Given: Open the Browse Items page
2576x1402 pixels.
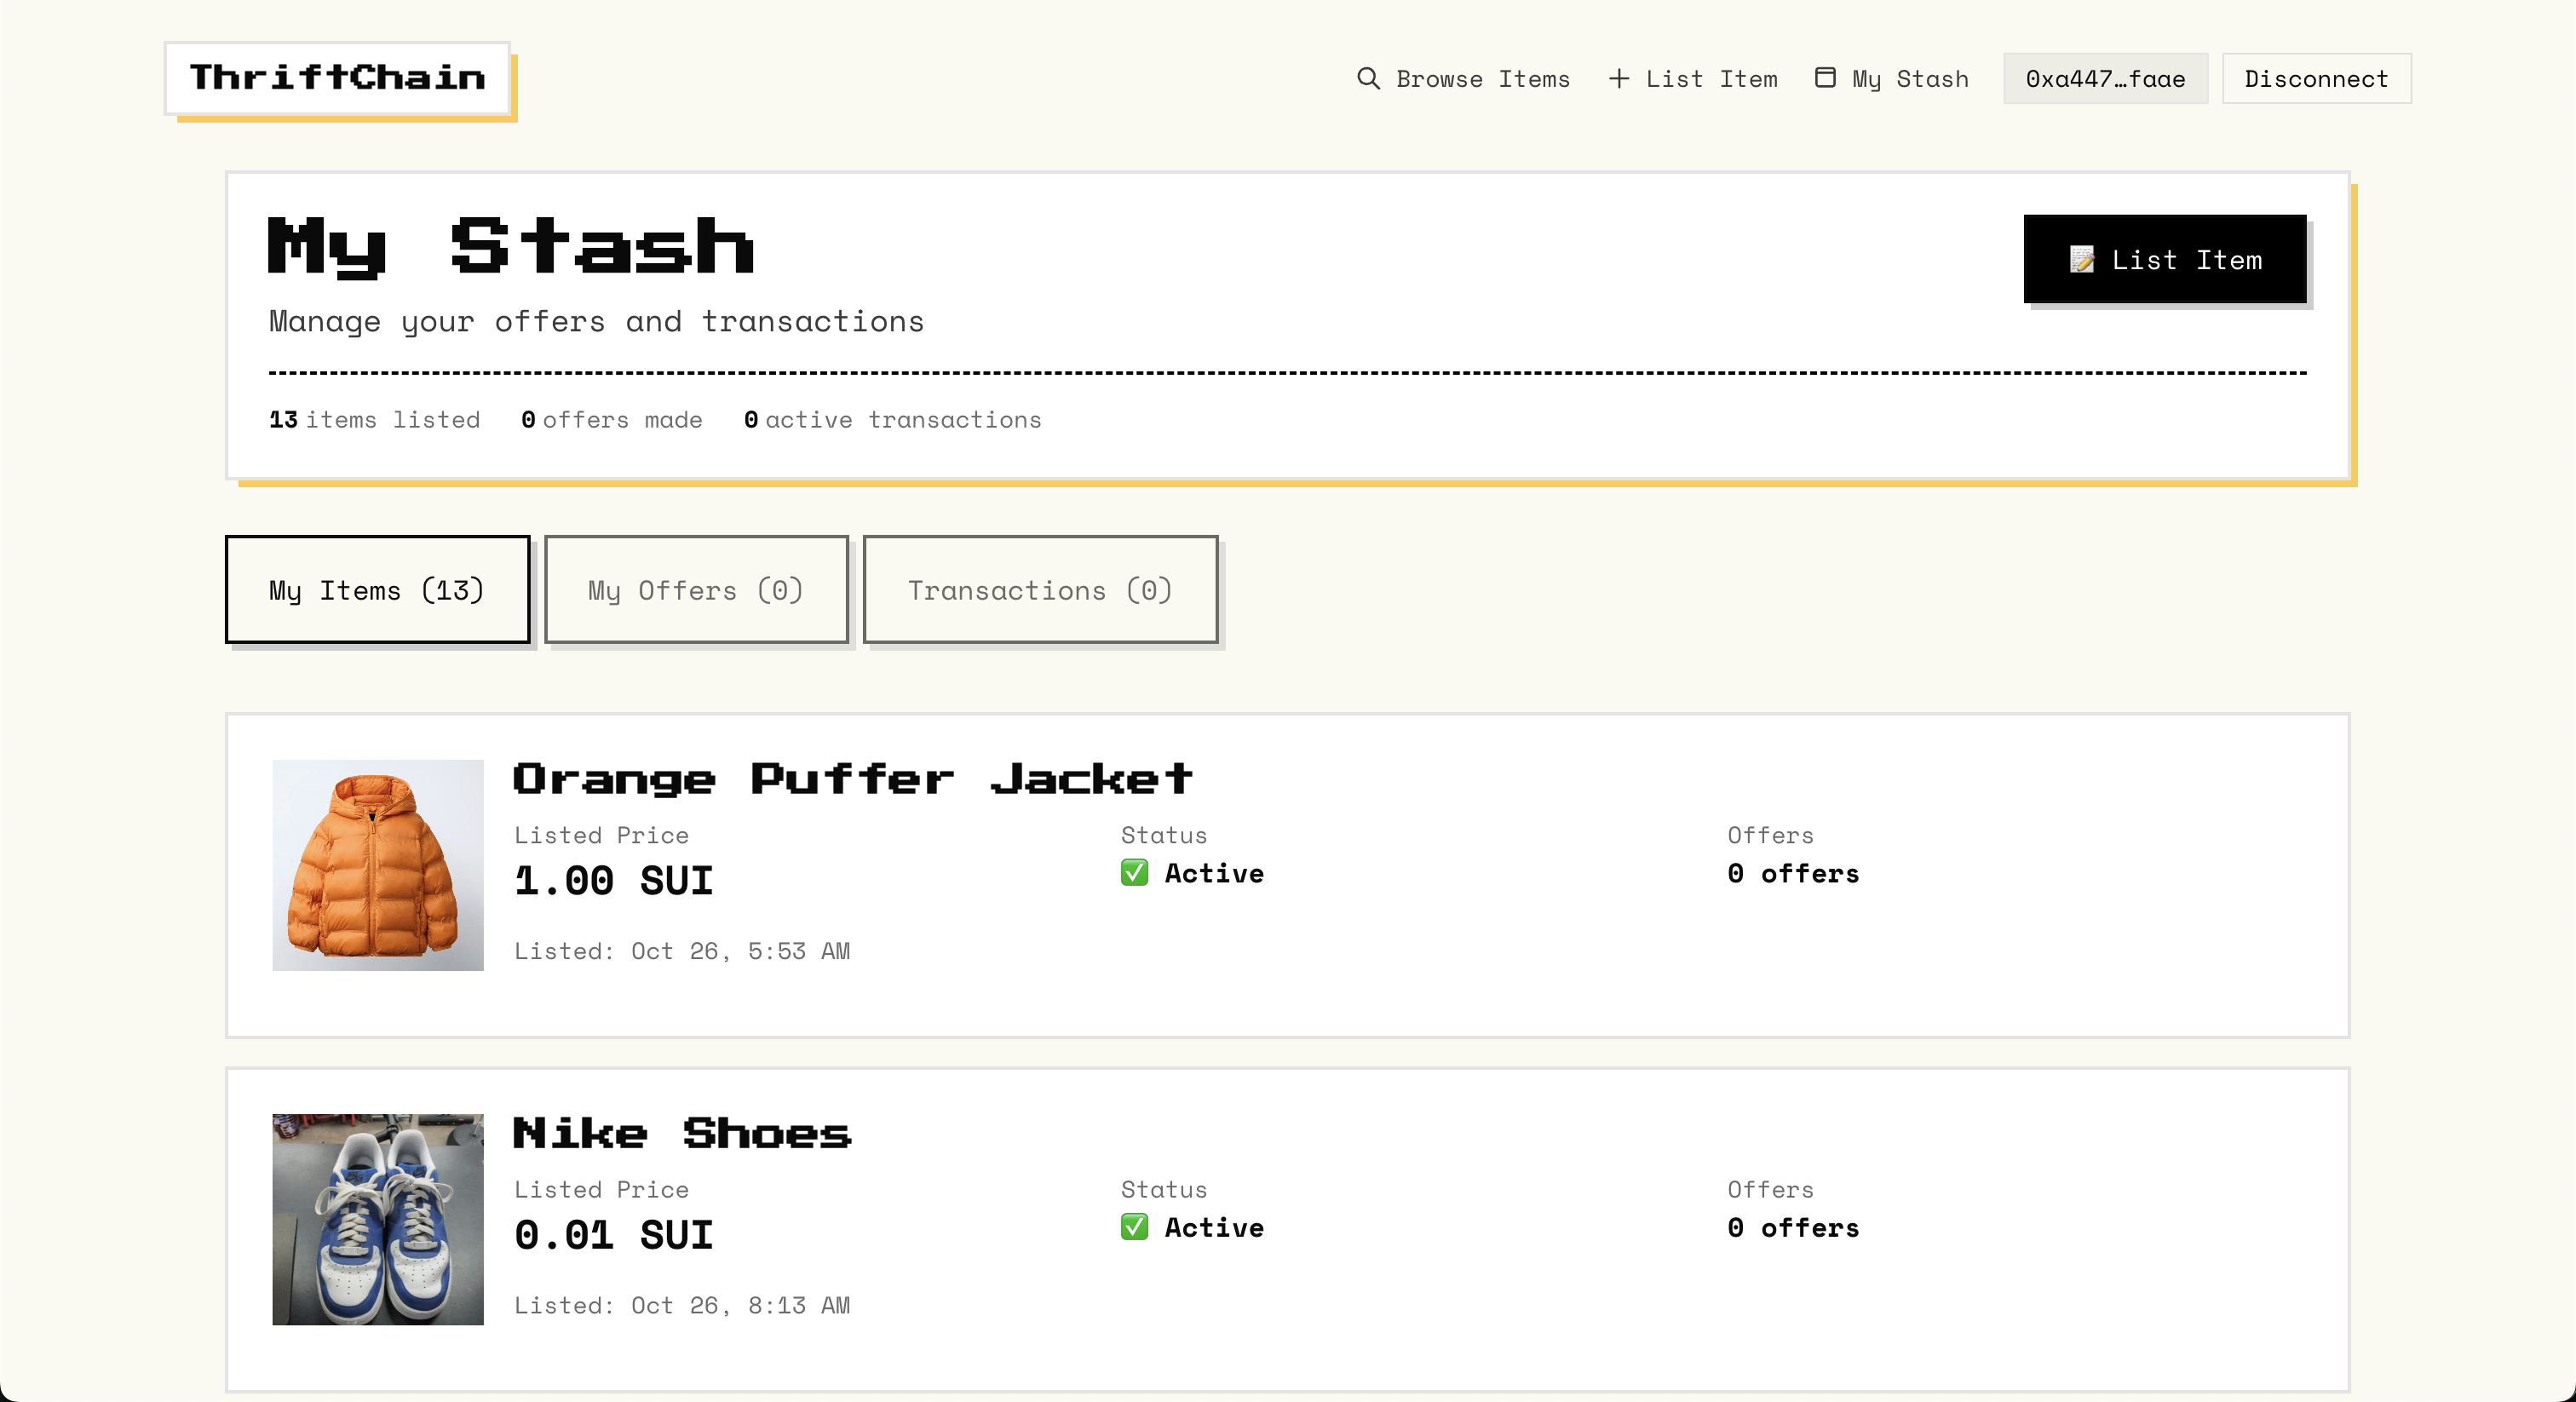Looking at the screenshot, I should [x=1482, y=79].
